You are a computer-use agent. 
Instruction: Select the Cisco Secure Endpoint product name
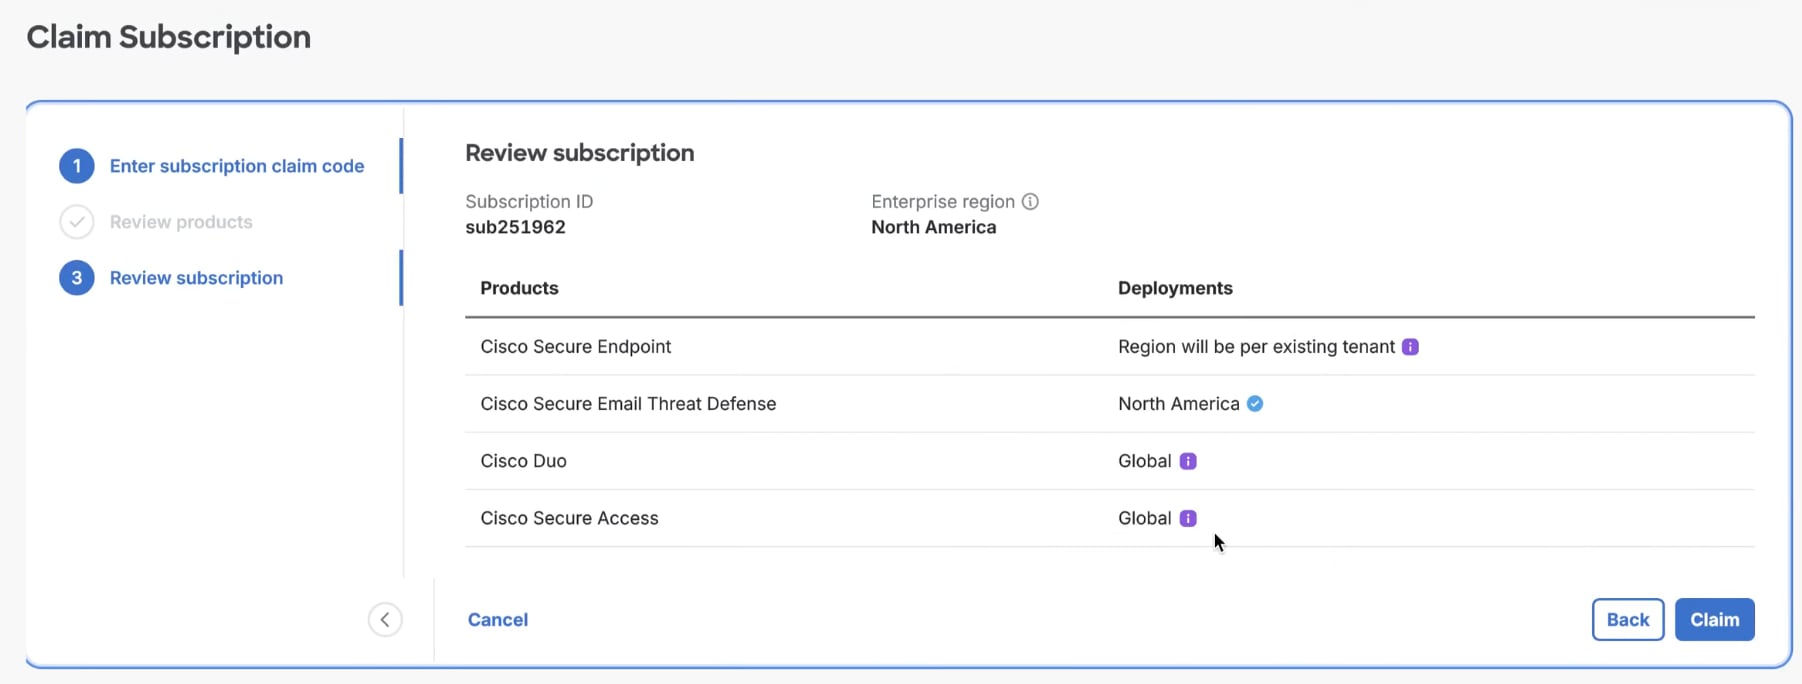coord(576,347)
